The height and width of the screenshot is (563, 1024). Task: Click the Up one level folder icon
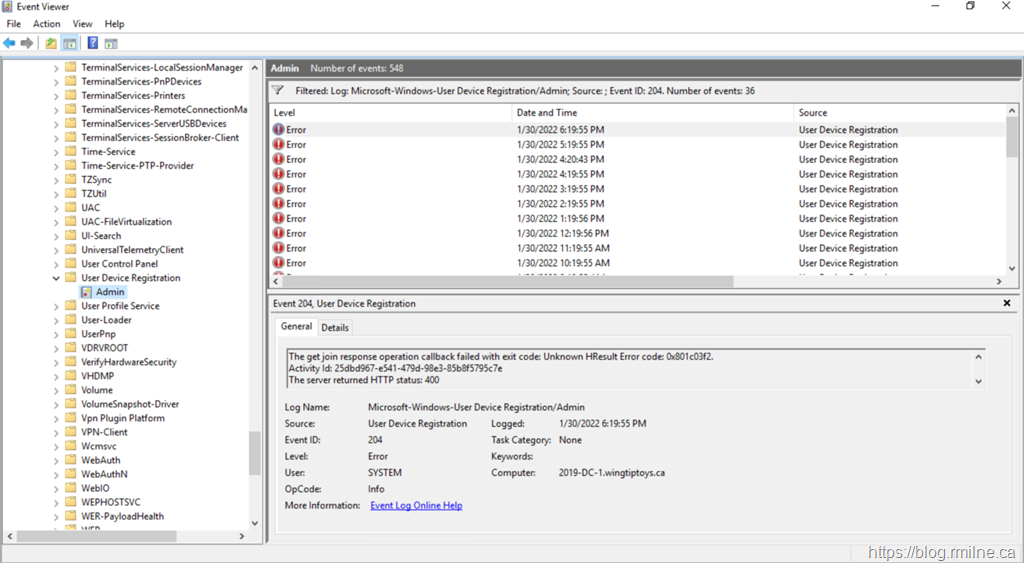51,43
